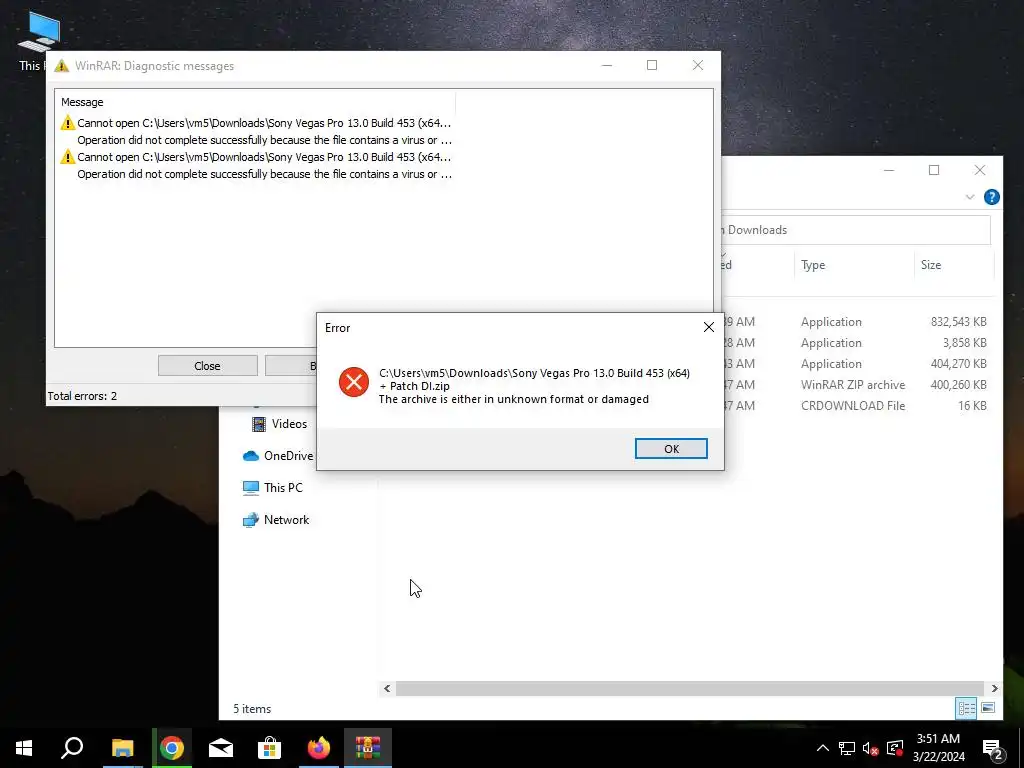Screen dimensions: 1024x768
Task: Click WinRAR icon in taskbar
Action: coord(368,748)
